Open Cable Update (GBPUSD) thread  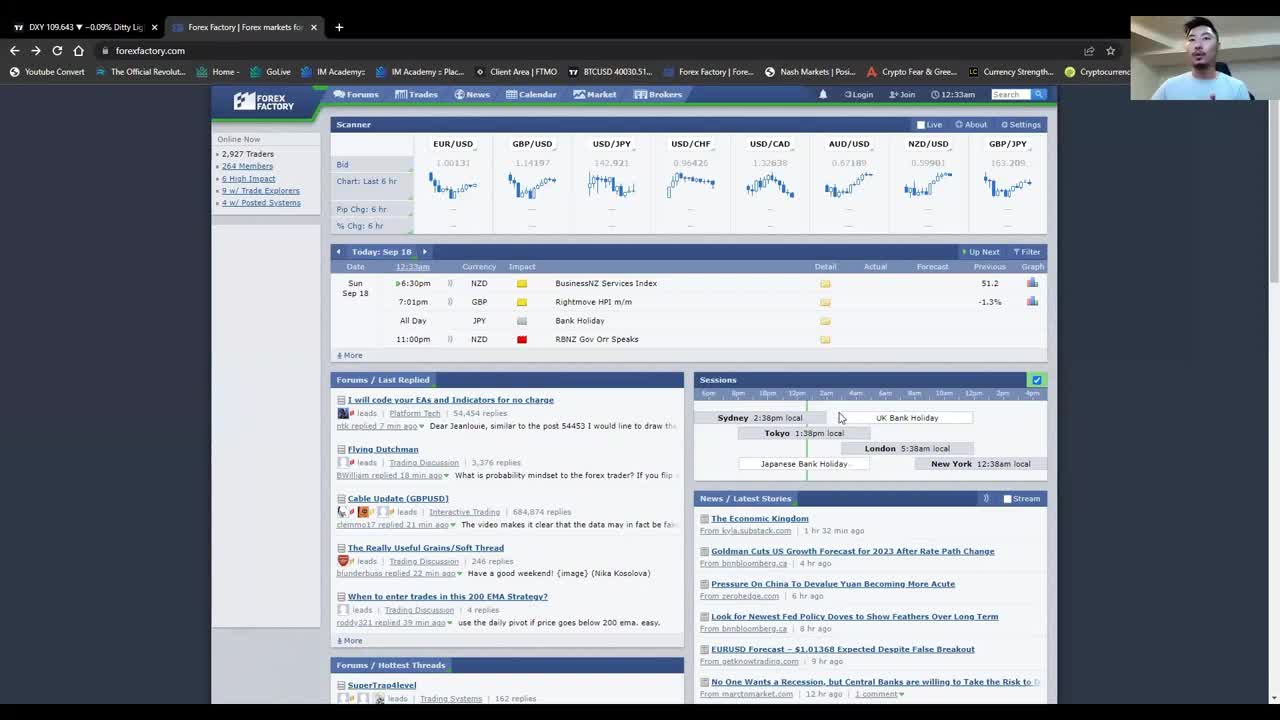398,498
